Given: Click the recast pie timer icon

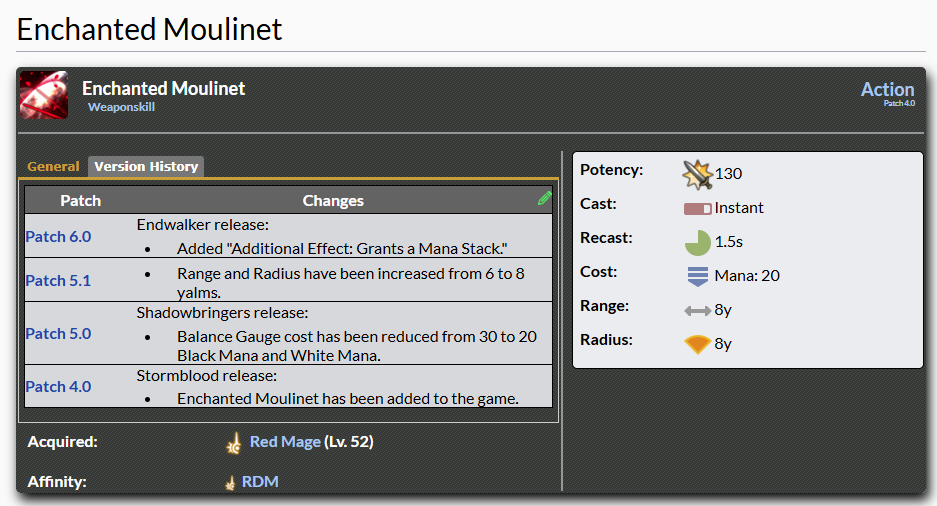Looking at the screenshot, I should [x=697, y=243].
